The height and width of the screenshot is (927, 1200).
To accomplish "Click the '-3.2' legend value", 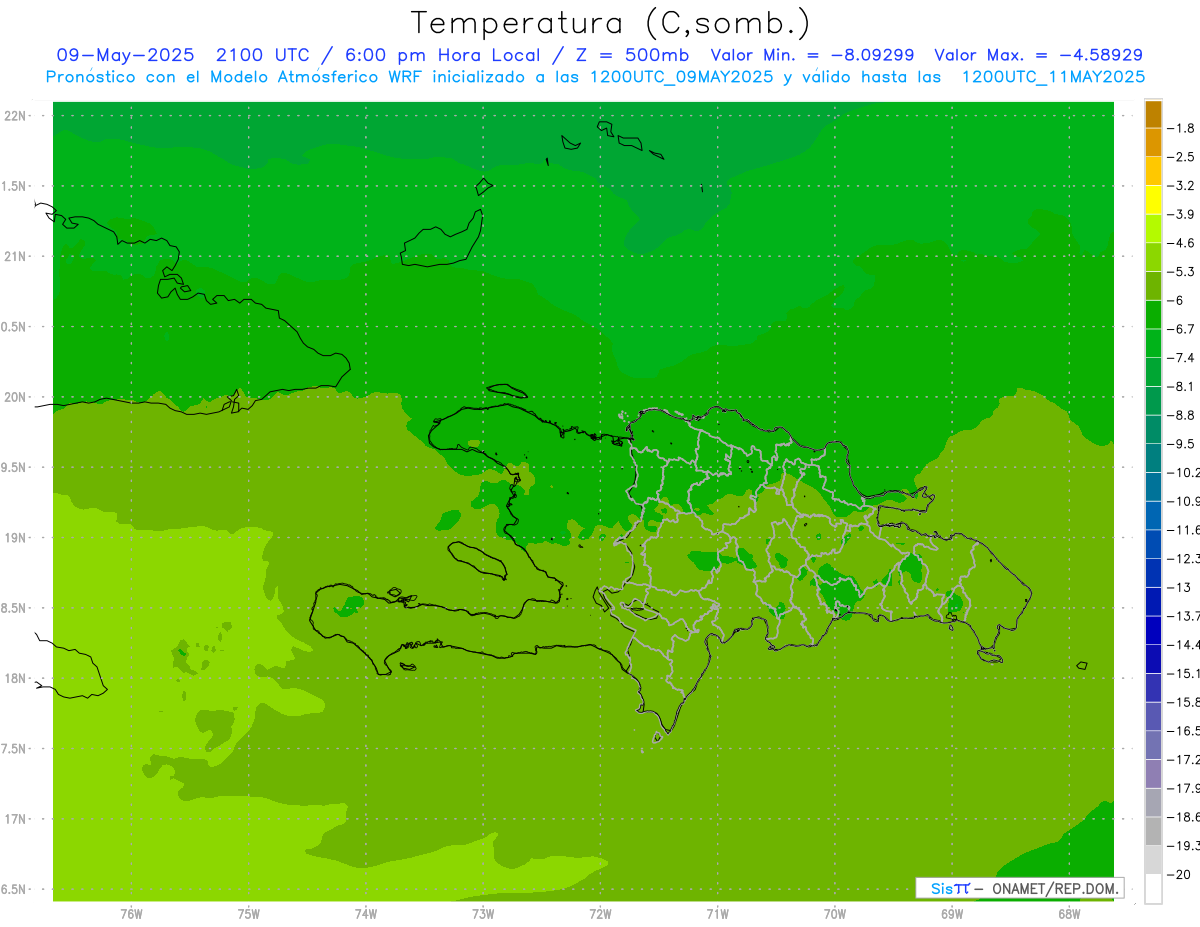I will click(x=1181, y=186).
